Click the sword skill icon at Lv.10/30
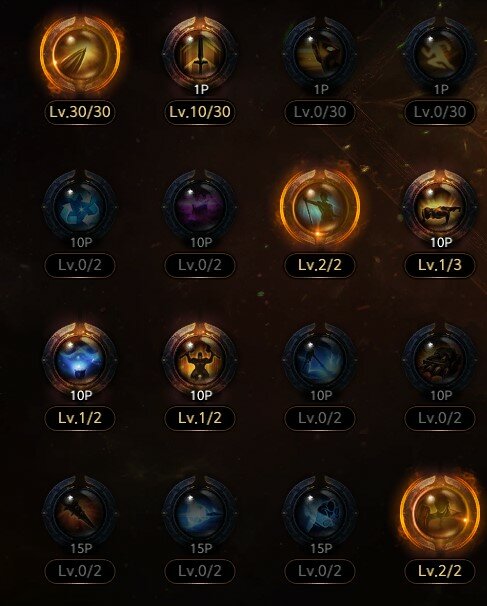Image resolution: width=487 pixels, height=606 pixels. pyautogui.click(x=200, y=53)
